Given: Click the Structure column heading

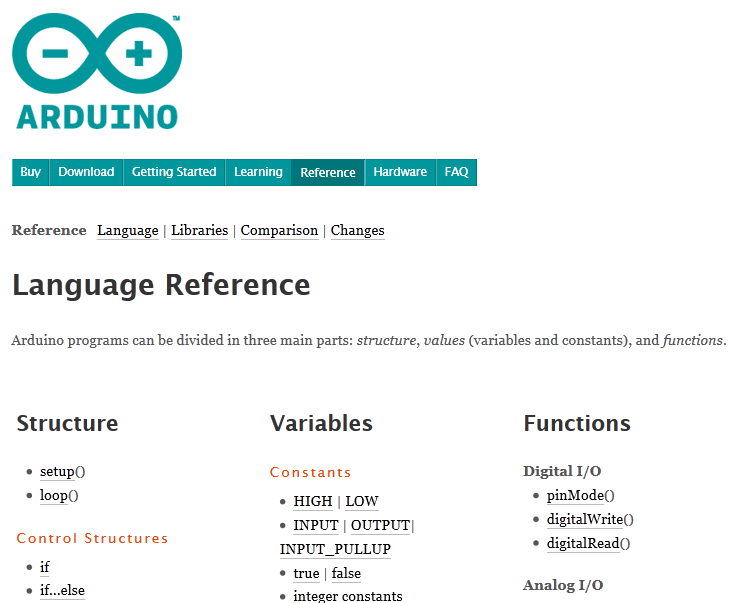Looking at the screenshot, I should coord(67,423).
